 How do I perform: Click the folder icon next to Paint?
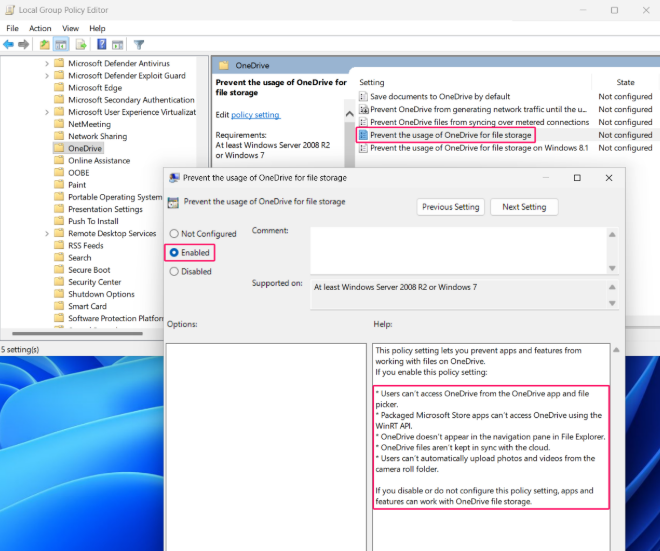pos(59,184)
